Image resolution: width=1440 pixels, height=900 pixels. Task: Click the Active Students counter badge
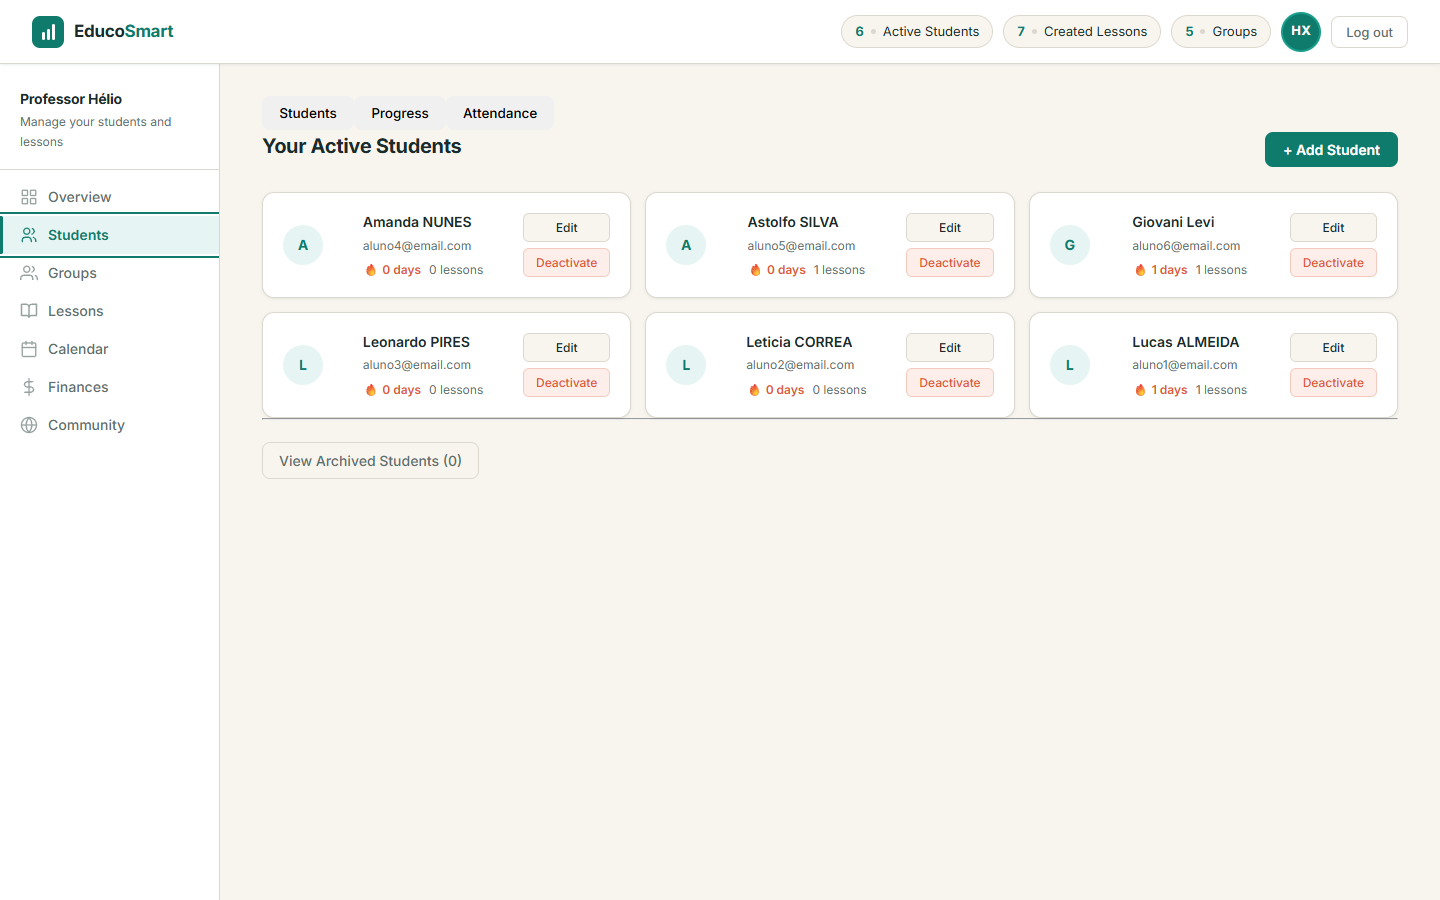pyautogui.click(x=917, y=32)
